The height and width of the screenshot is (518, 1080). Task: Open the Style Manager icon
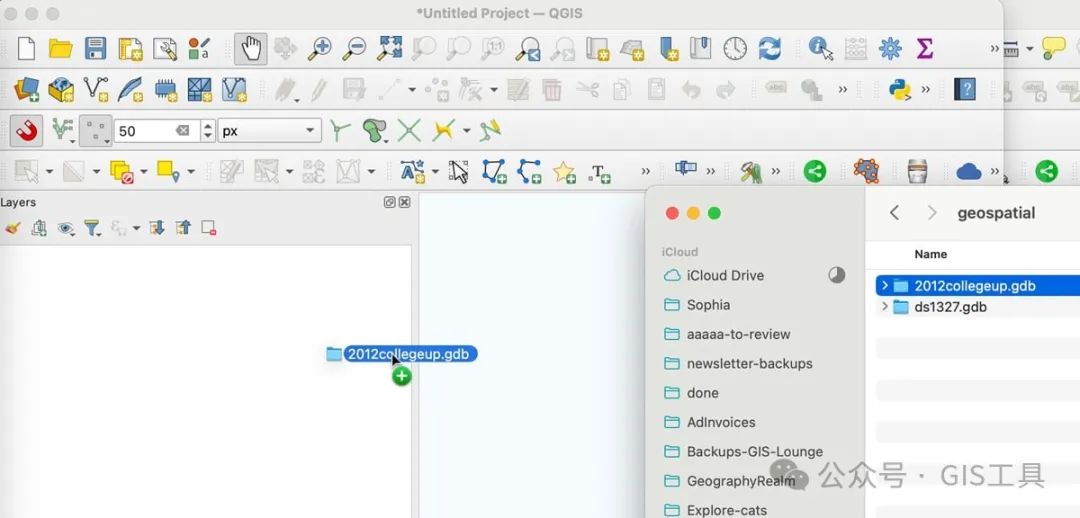(x=200, y=49)
